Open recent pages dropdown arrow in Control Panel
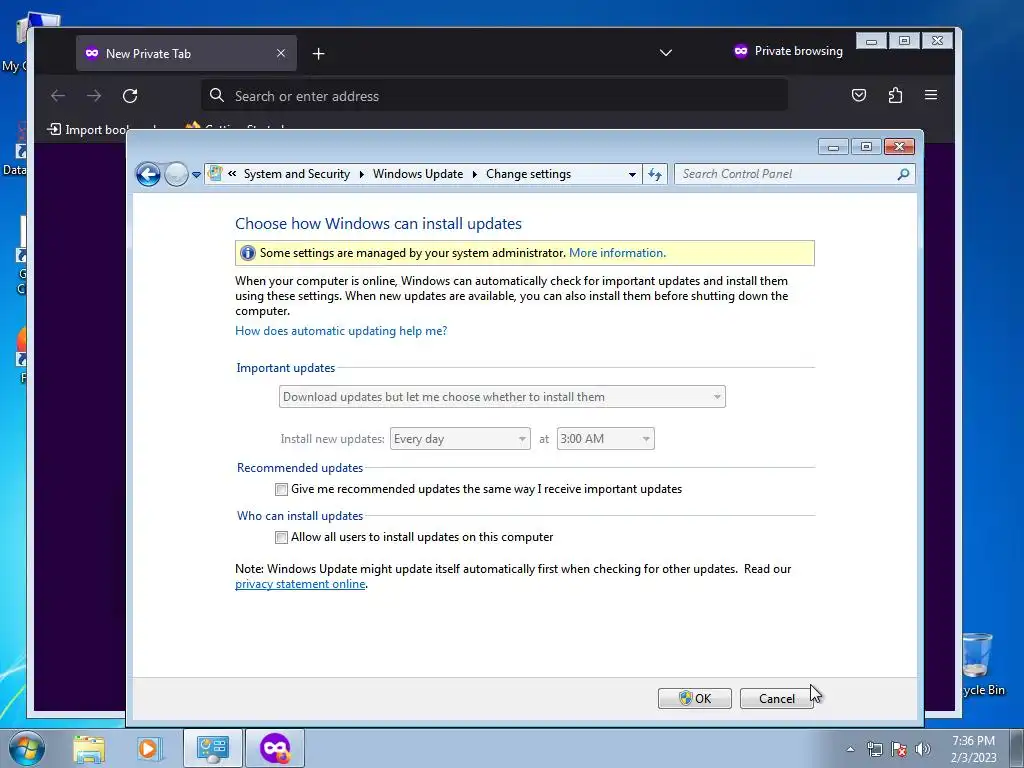Viewport: 1024px width, 768px height. click(196, 174)
